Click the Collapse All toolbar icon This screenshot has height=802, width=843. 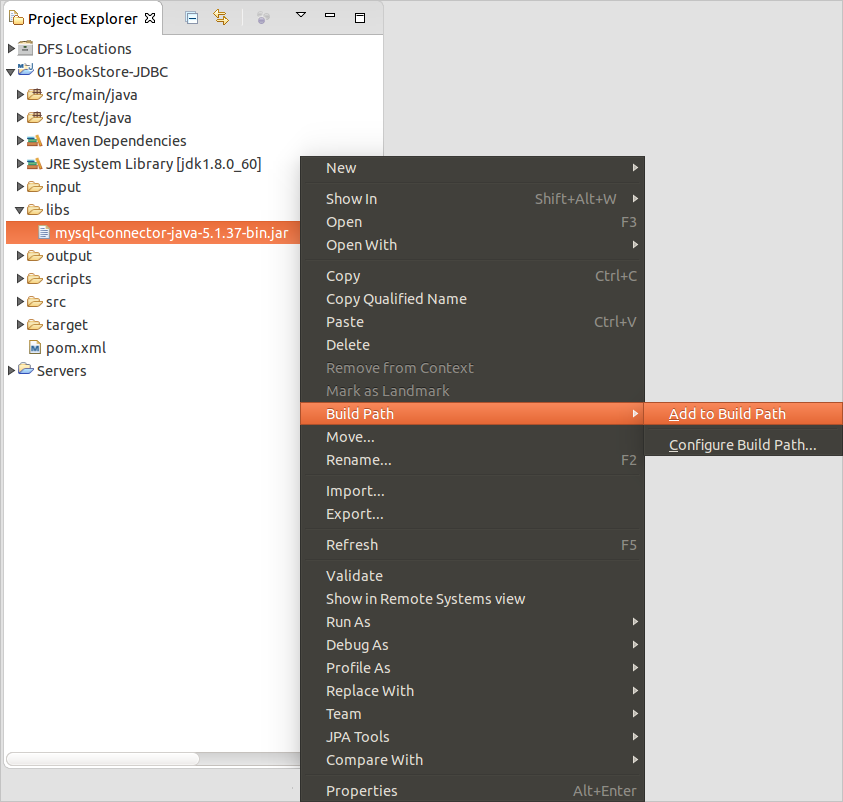click(191, 18)
